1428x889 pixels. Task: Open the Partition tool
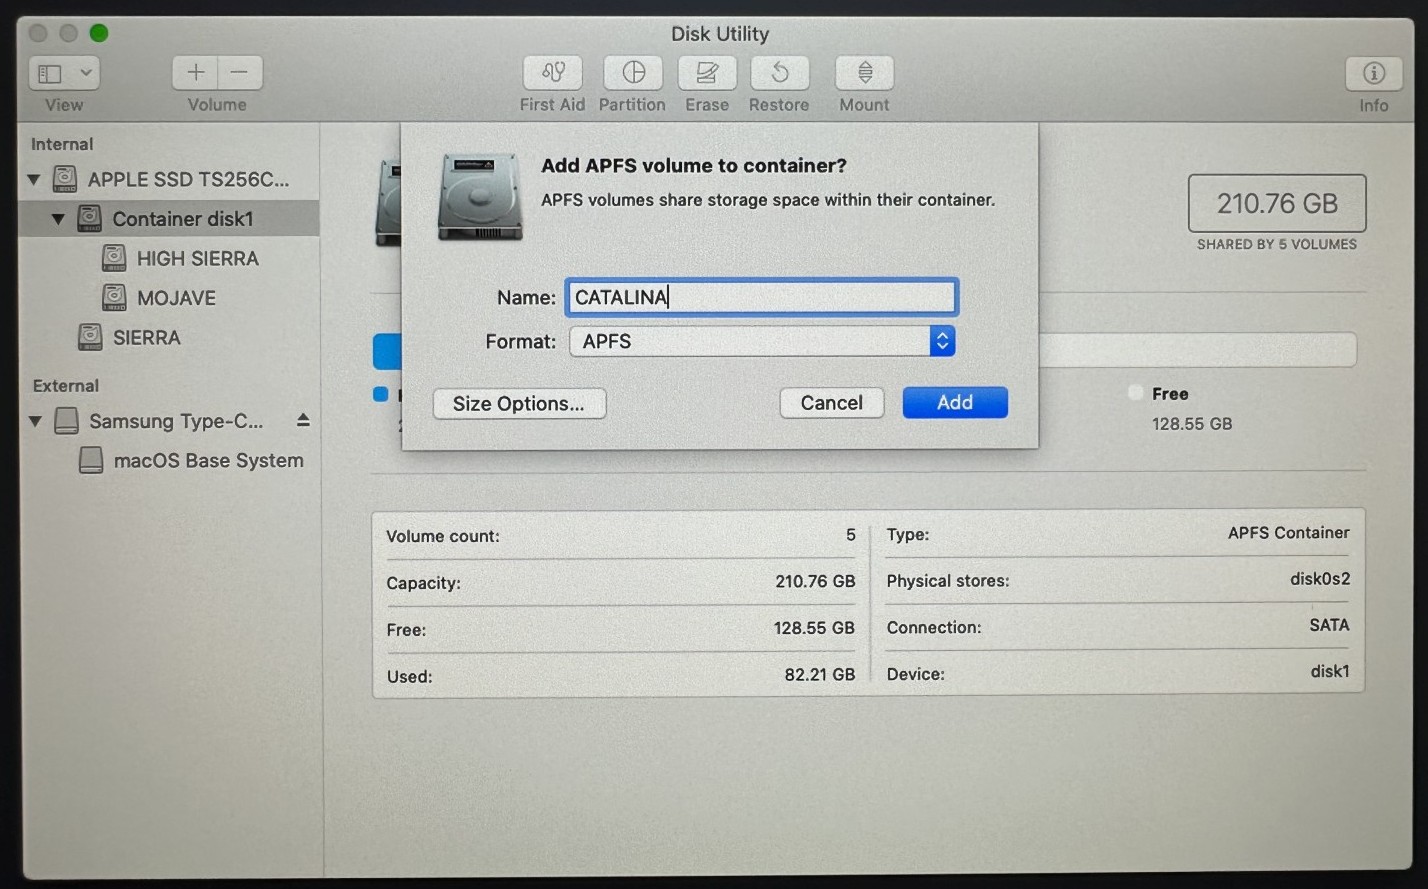[633, 73]
